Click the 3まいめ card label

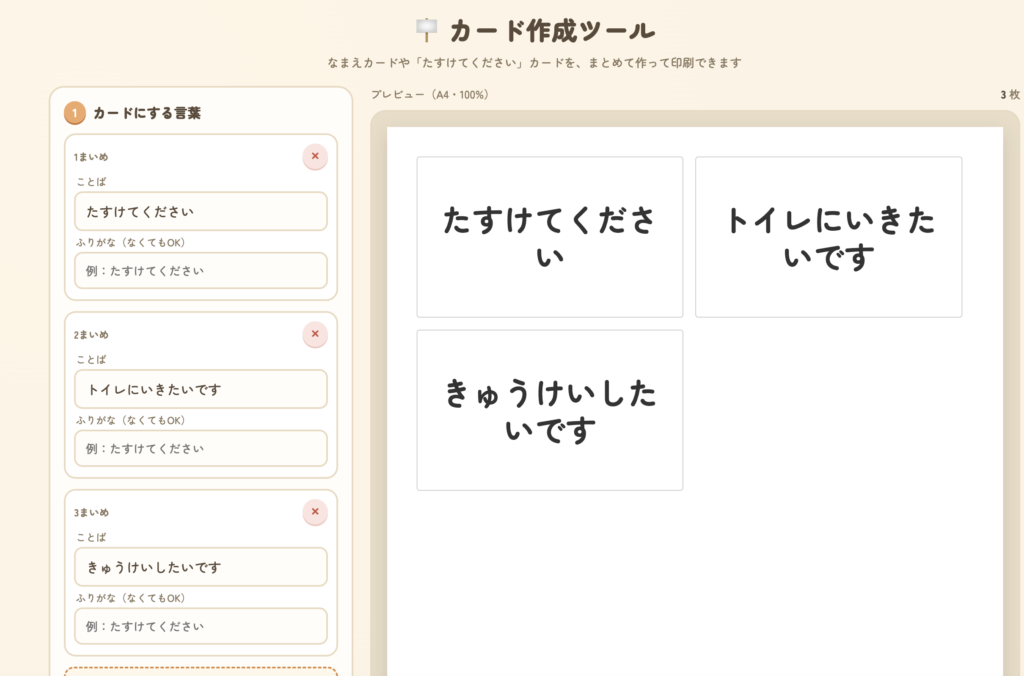pyautogui.click(x=91, y=512)
